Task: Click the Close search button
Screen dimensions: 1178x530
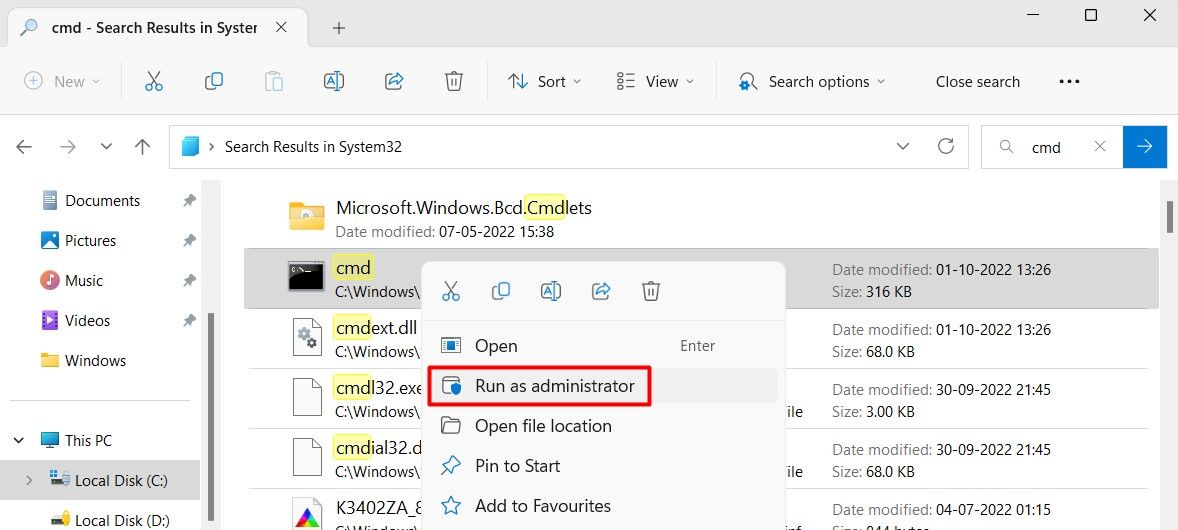Action: (x=978, y=82)
